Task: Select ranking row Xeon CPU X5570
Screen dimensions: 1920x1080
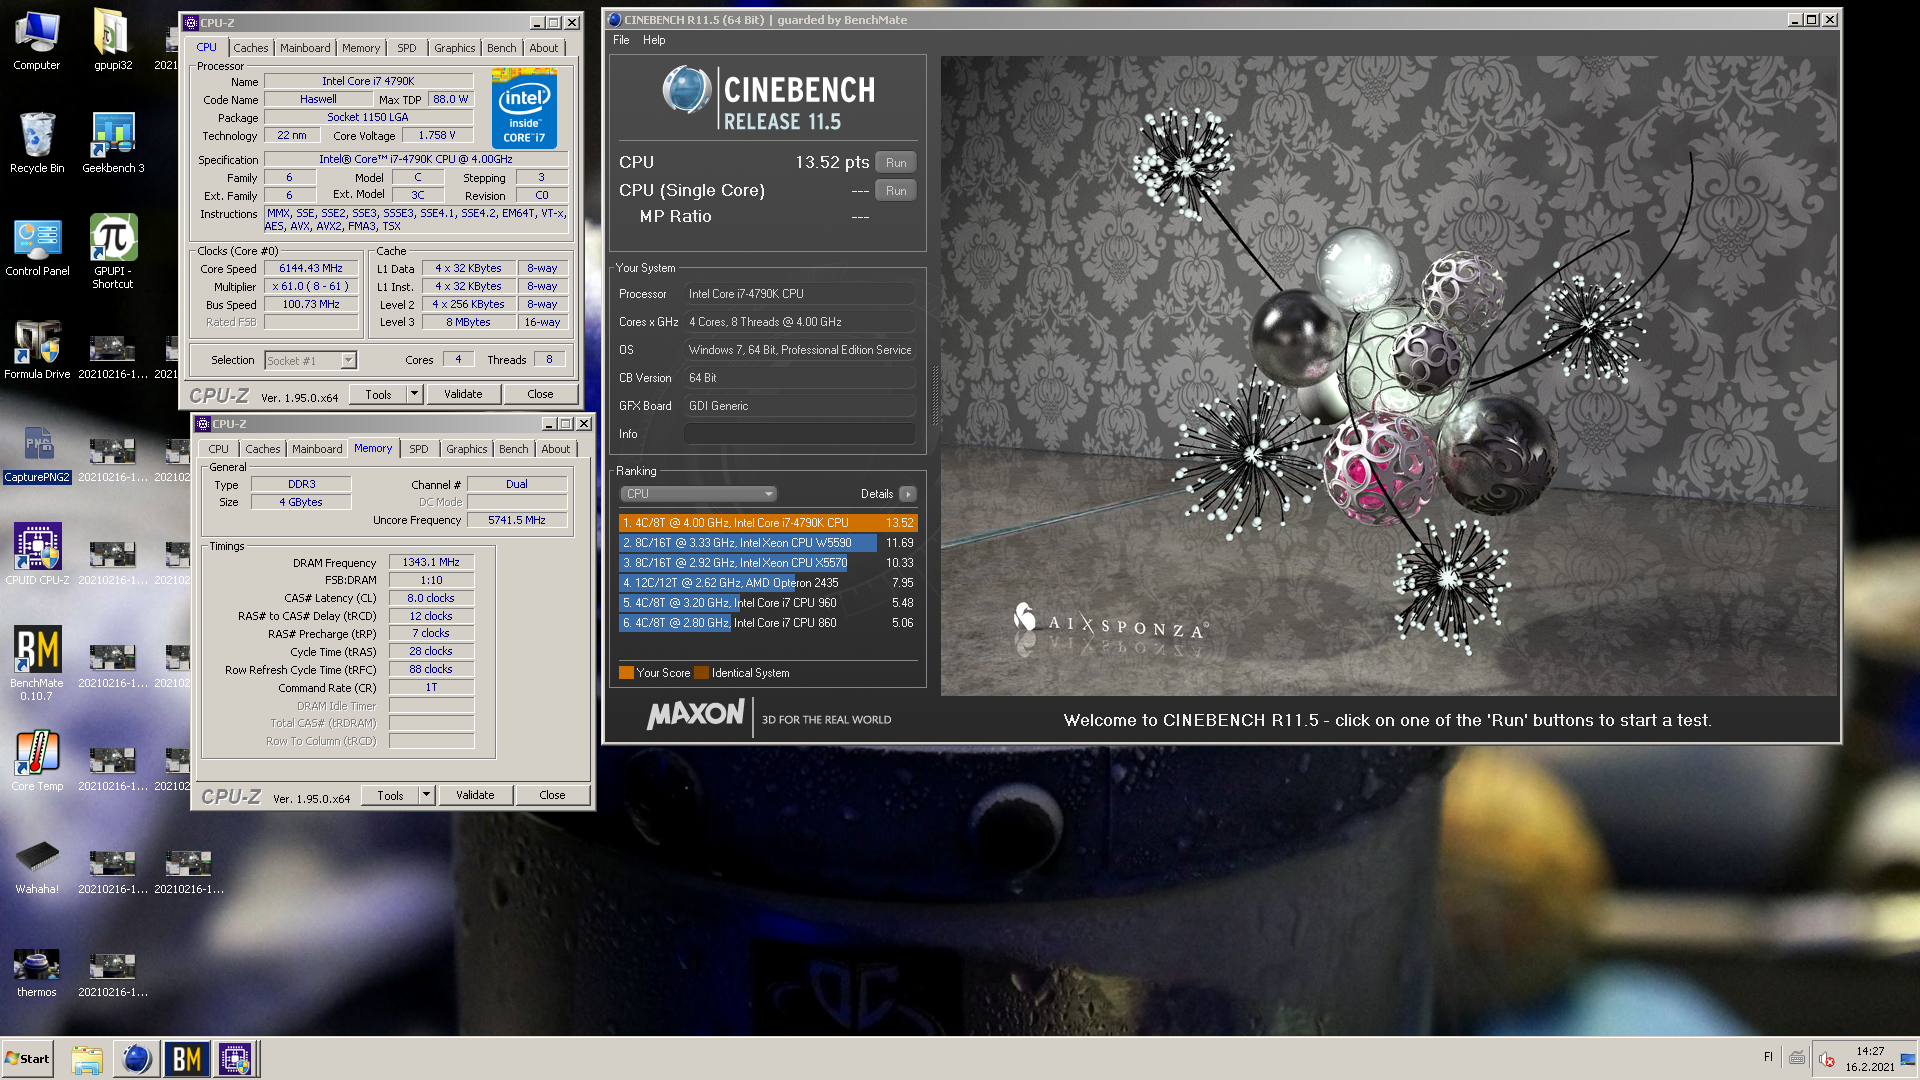Action: click(767, 563)
